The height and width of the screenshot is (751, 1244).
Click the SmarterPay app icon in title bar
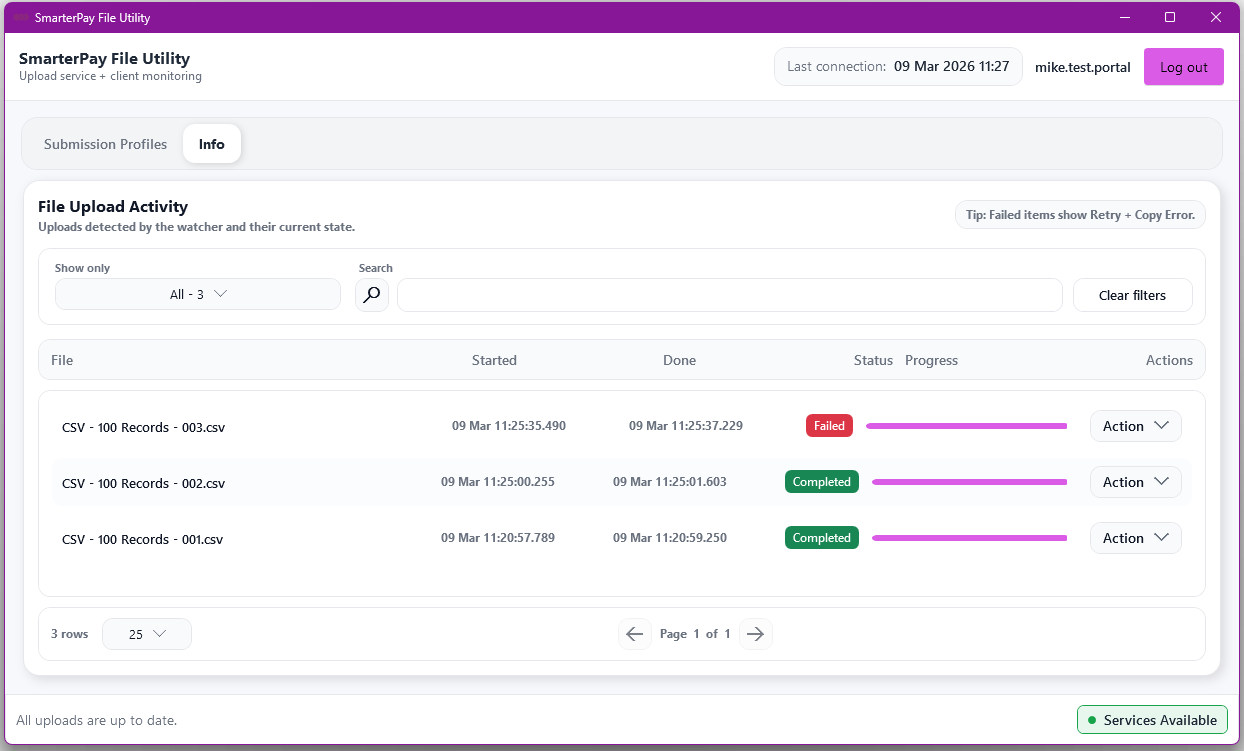click(20, 18)
